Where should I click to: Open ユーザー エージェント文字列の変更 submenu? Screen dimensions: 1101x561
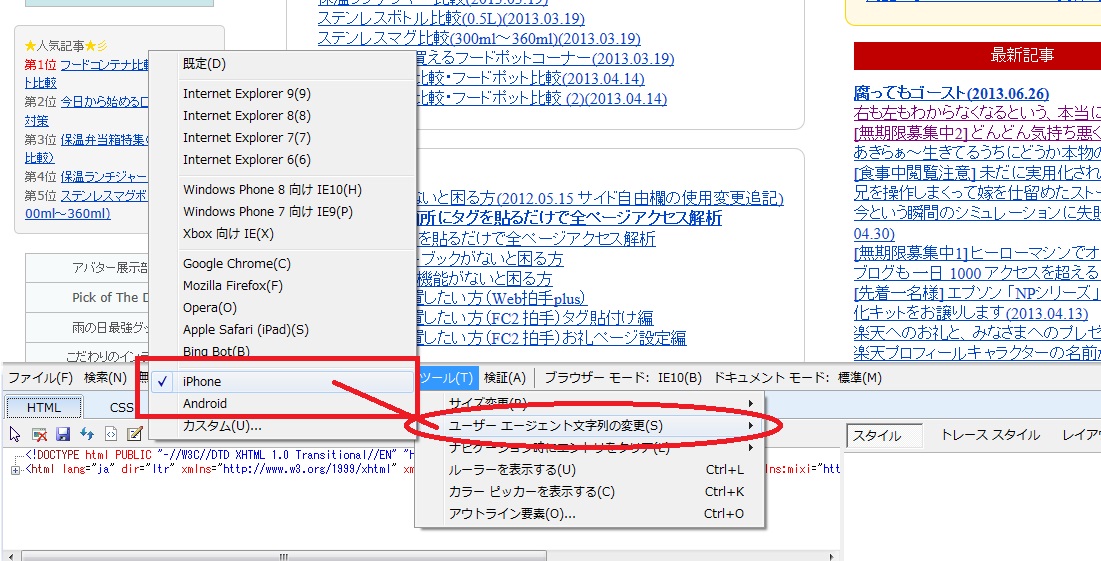(x=556, y=425)
